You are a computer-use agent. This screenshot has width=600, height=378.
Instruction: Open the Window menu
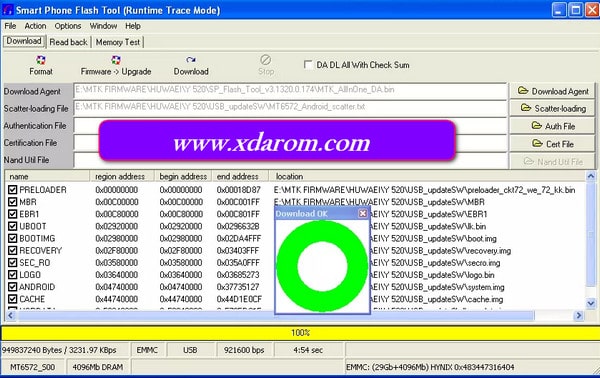click(x=103, y=26)
